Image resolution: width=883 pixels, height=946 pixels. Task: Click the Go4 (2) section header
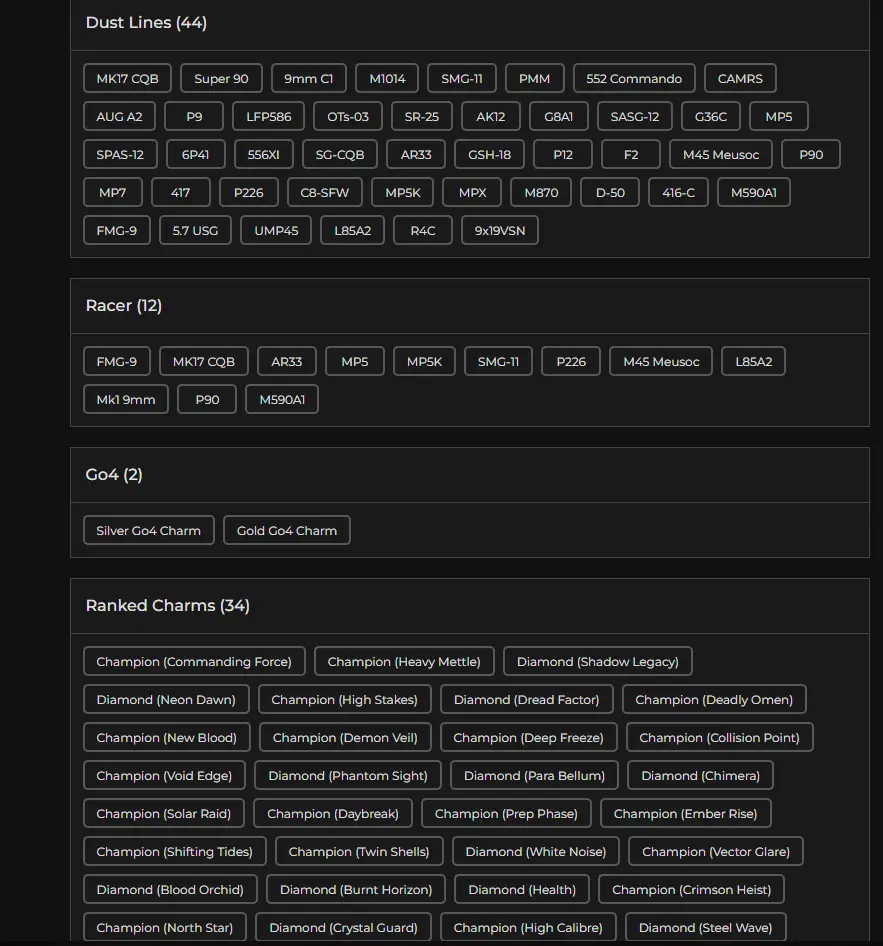(x=470, y=475)
